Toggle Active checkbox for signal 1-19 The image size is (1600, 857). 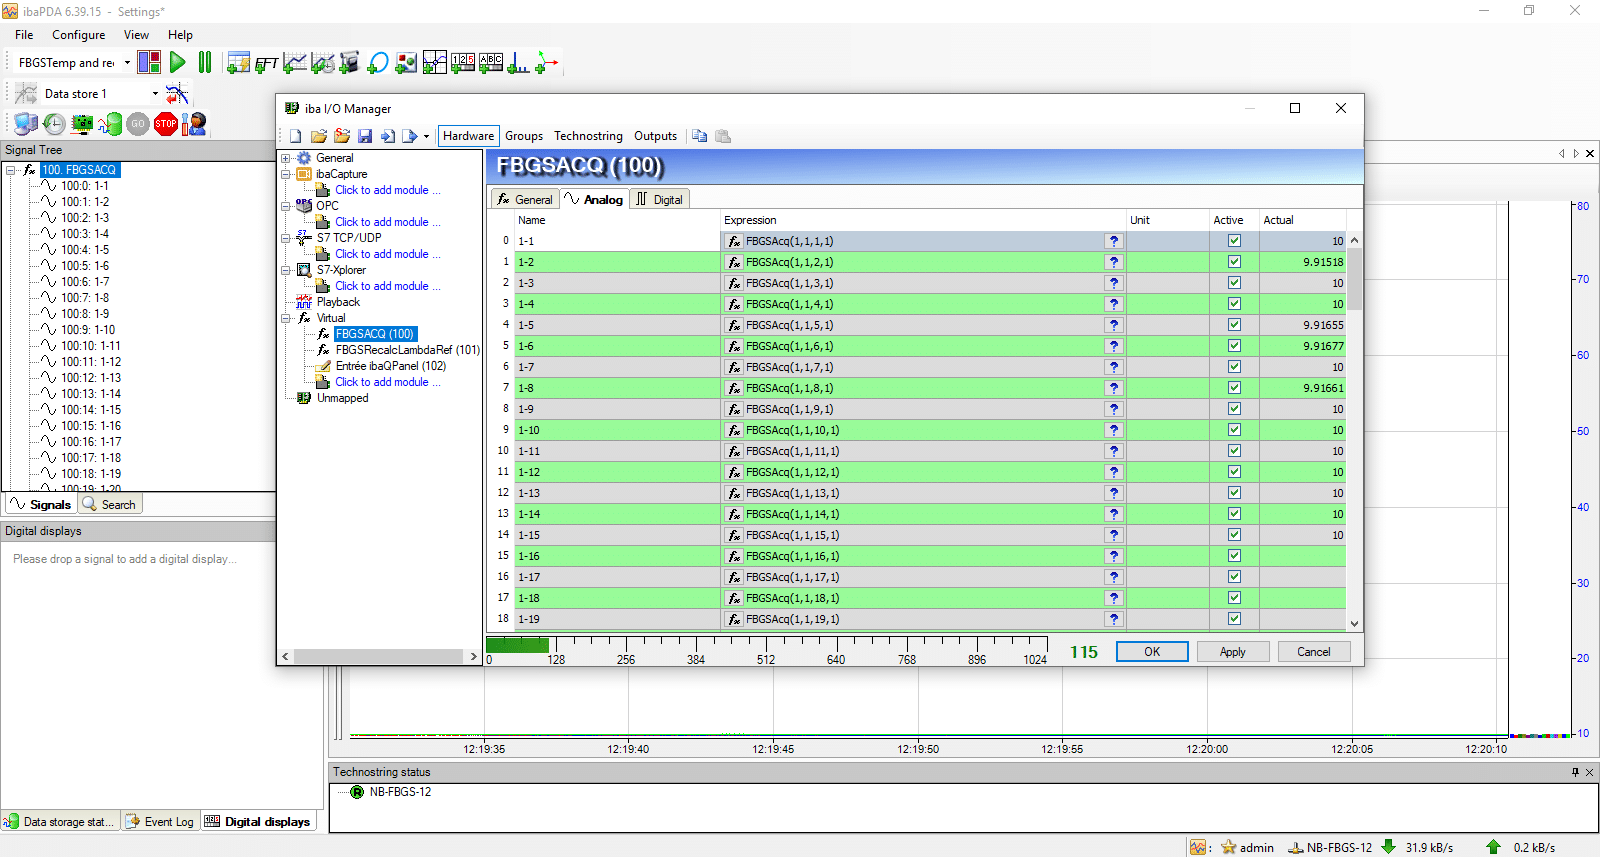[1234, 619]
